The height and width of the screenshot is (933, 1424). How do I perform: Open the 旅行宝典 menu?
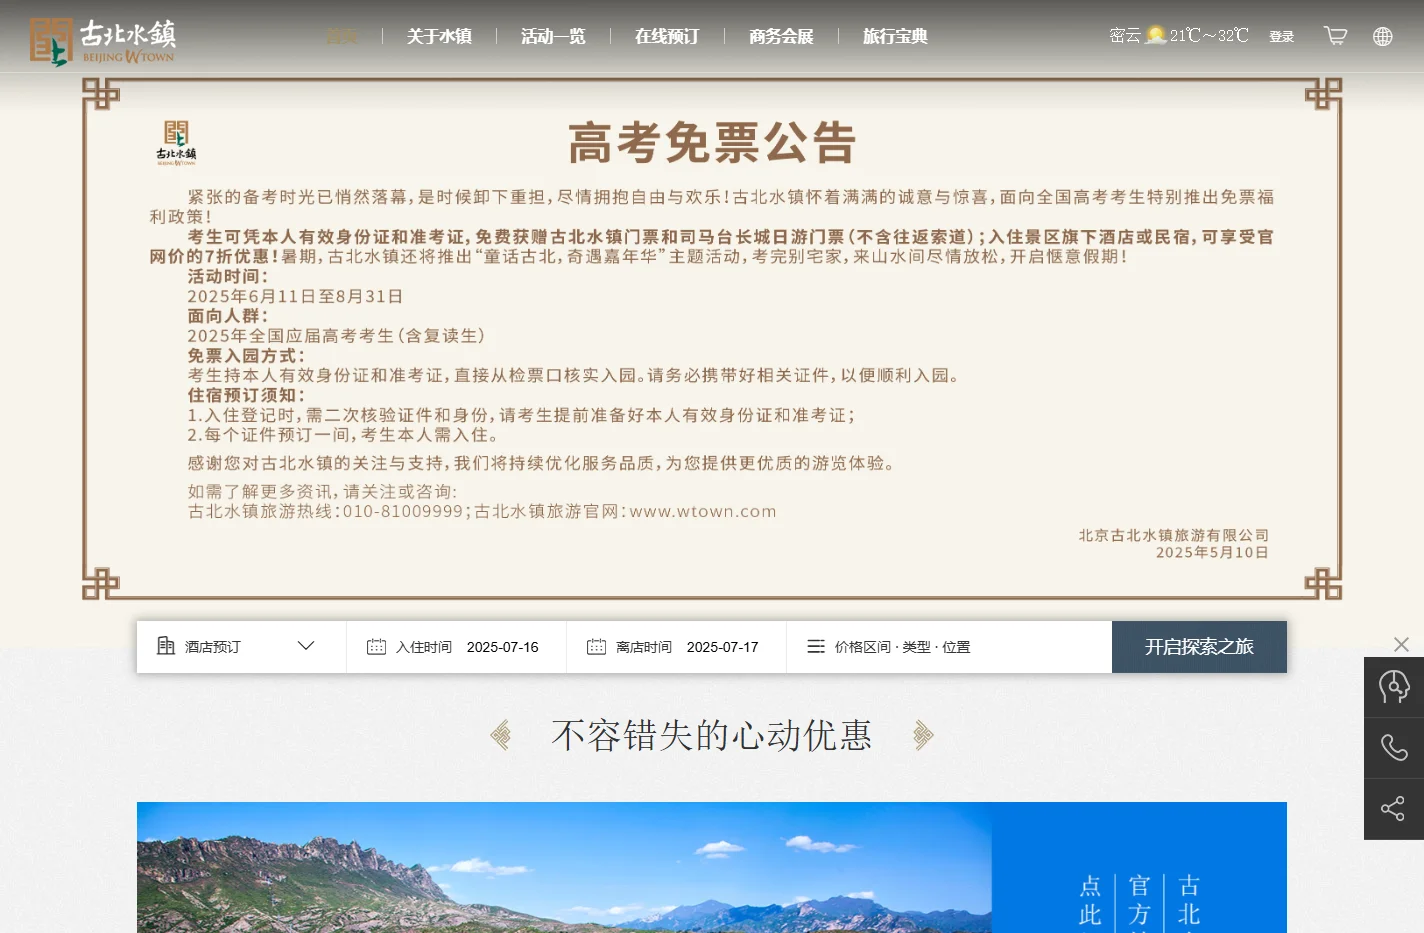895,36
